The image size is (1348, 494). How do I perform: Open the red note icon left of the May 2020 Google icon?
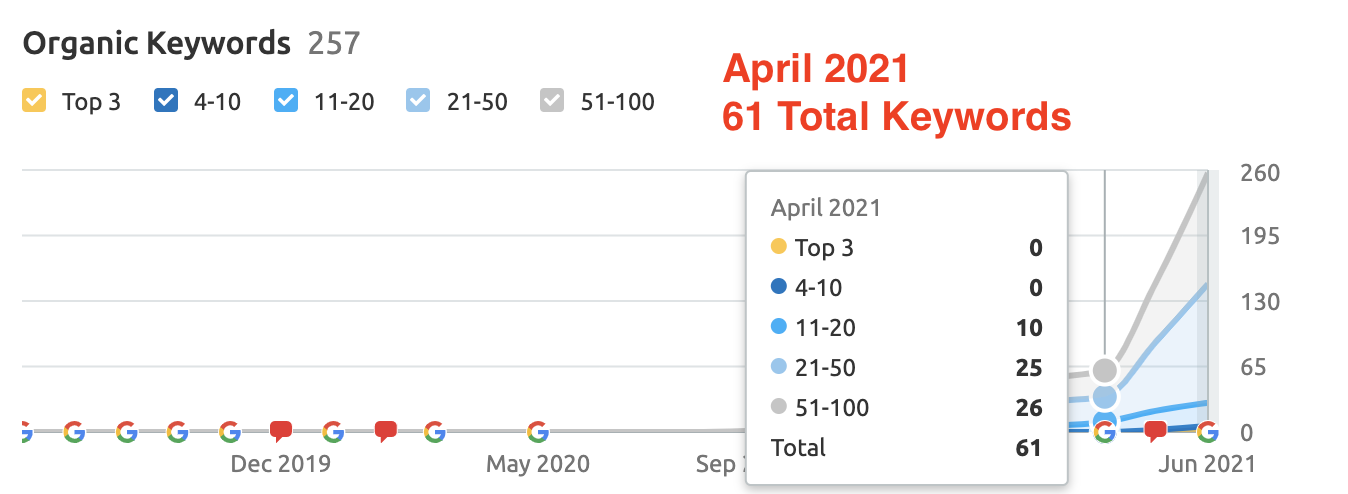tap(385, 432)
